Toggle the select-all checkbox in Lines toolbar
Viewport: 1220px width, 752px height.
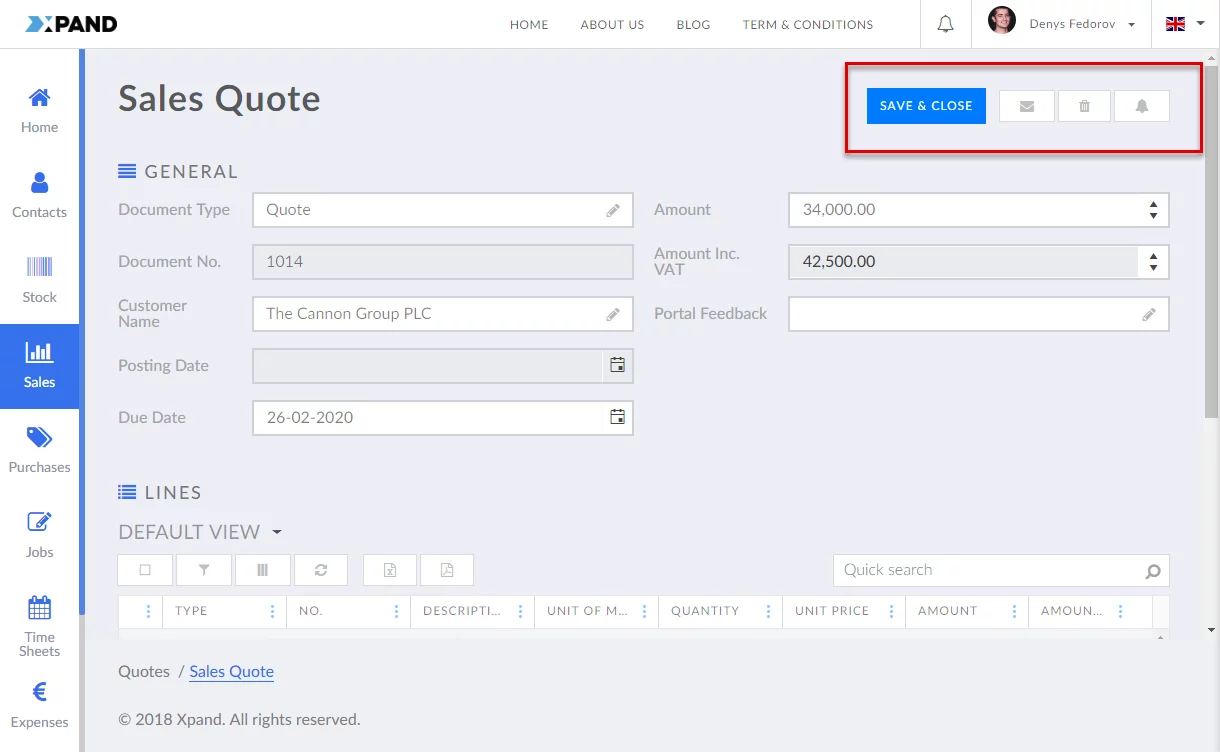(x=145, y=570)
